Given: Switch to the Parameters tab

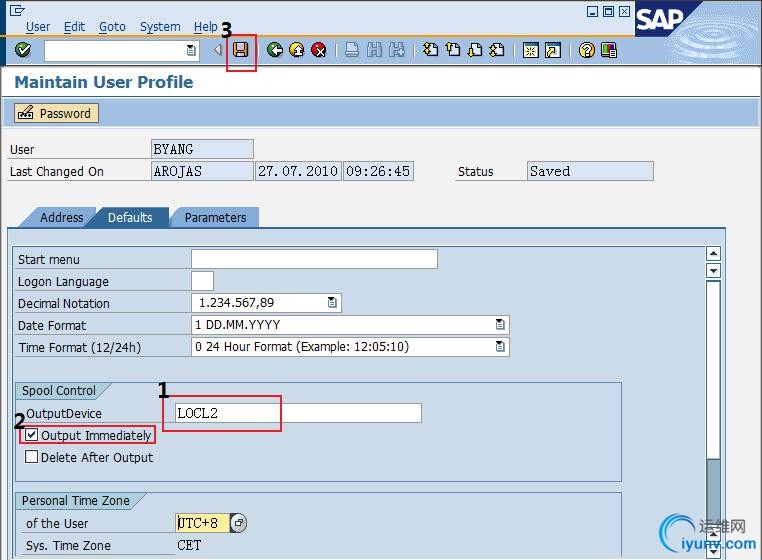Looking at the screenshot, I should click(x=215, y=217).
